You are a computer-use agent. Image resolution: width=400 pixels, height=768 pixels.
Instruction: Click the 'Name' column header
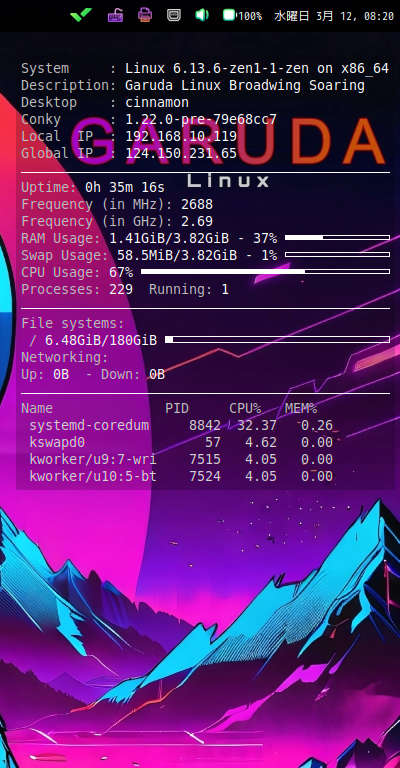pyautogui.click(x=37, y=408)
